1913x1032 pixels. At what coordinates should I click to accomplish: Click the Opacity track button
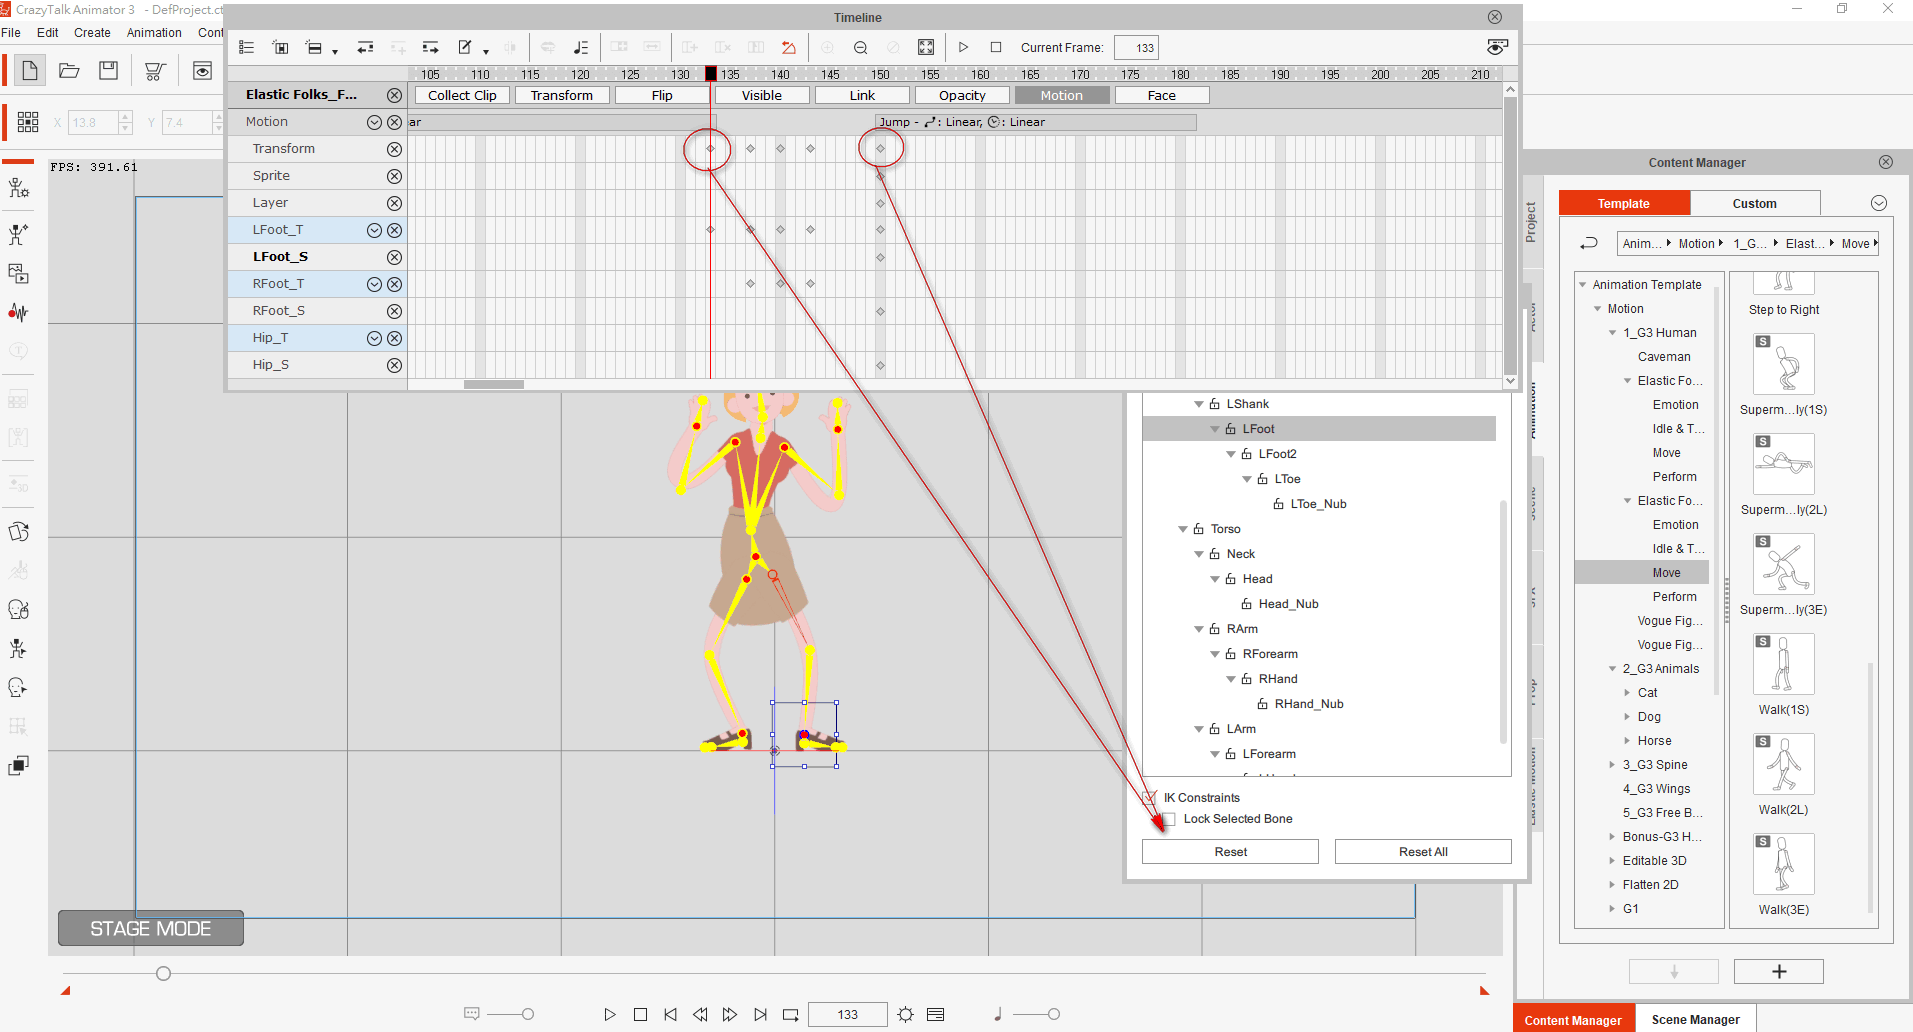(x=962, y=95)
